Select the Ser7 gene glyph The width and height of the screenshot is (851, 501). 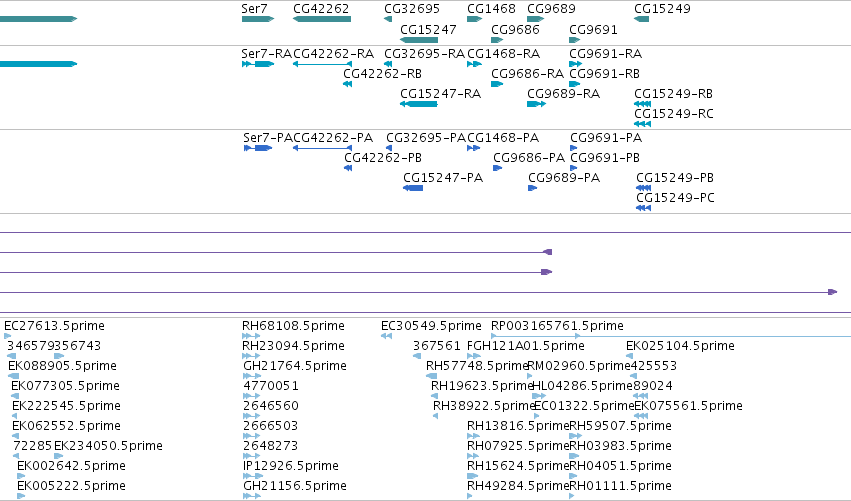point(258,19)
